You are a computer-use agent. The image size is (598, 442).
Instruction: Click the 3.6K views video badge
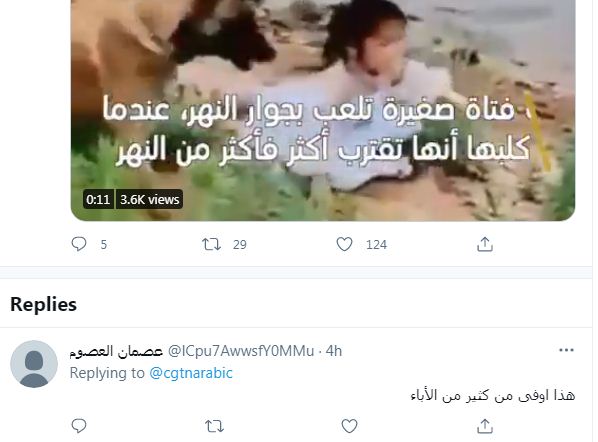pos(150,199)
